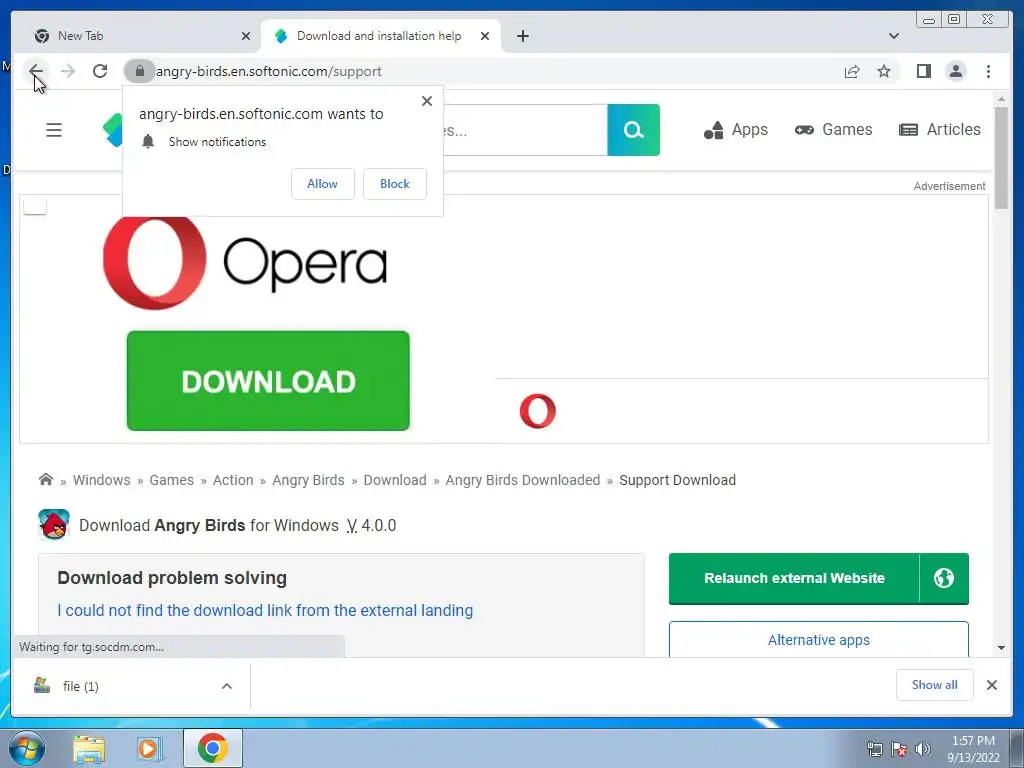This screenshot has height=768, width=1024.
Task: Close Download and installation help tab
Action: (485, 36)
